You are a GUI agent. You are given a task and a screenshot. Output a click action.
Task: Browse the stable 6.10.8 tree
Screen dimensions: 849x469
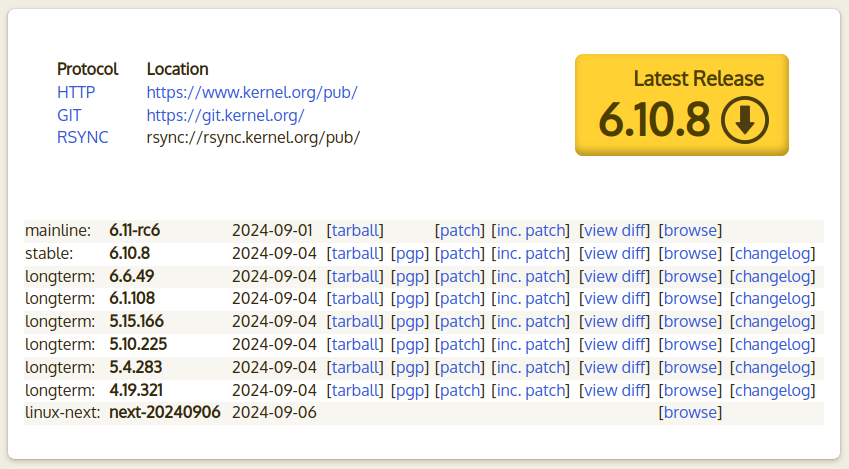pyautogui.click(x=690, y=253)
